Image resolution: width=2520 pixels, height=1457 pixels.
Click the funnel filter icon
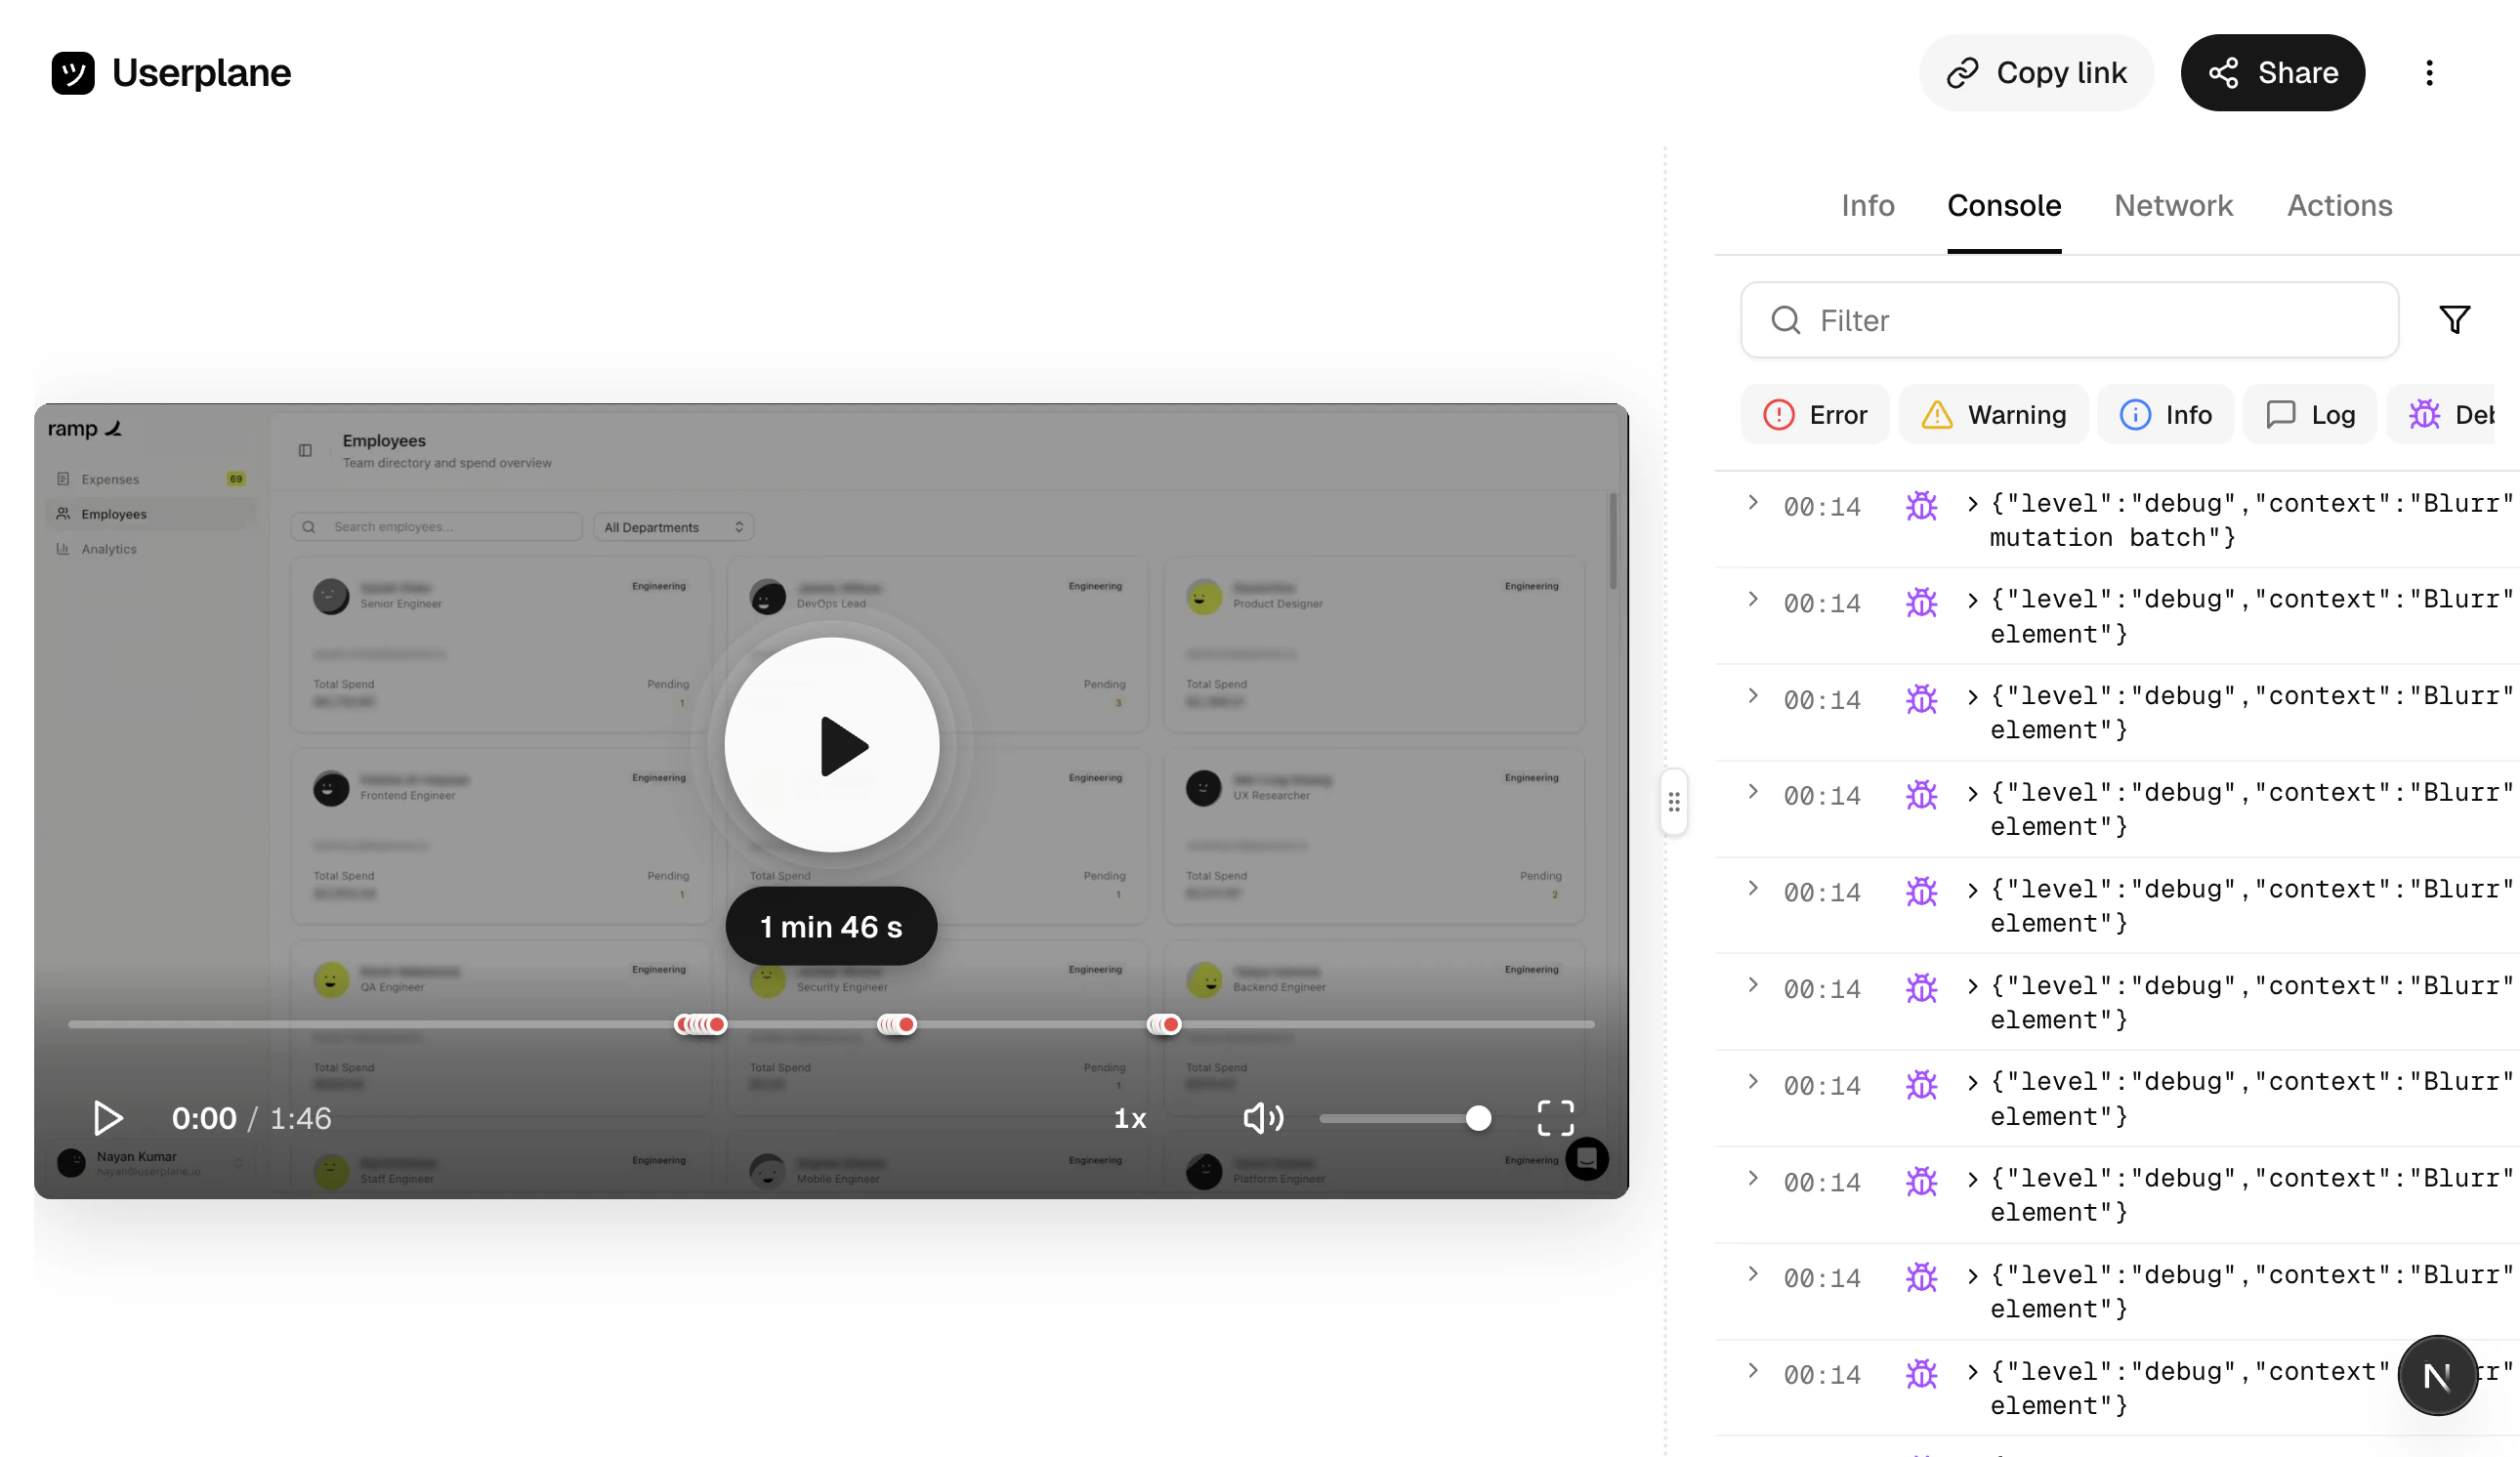click(2455, 320)
